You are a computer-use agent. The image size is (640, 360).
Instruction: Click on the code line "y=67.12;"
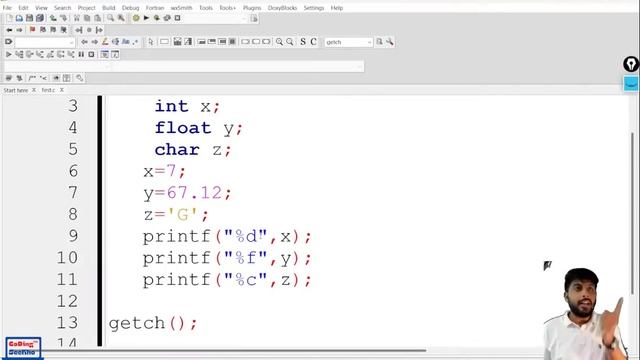pos(187,193)
